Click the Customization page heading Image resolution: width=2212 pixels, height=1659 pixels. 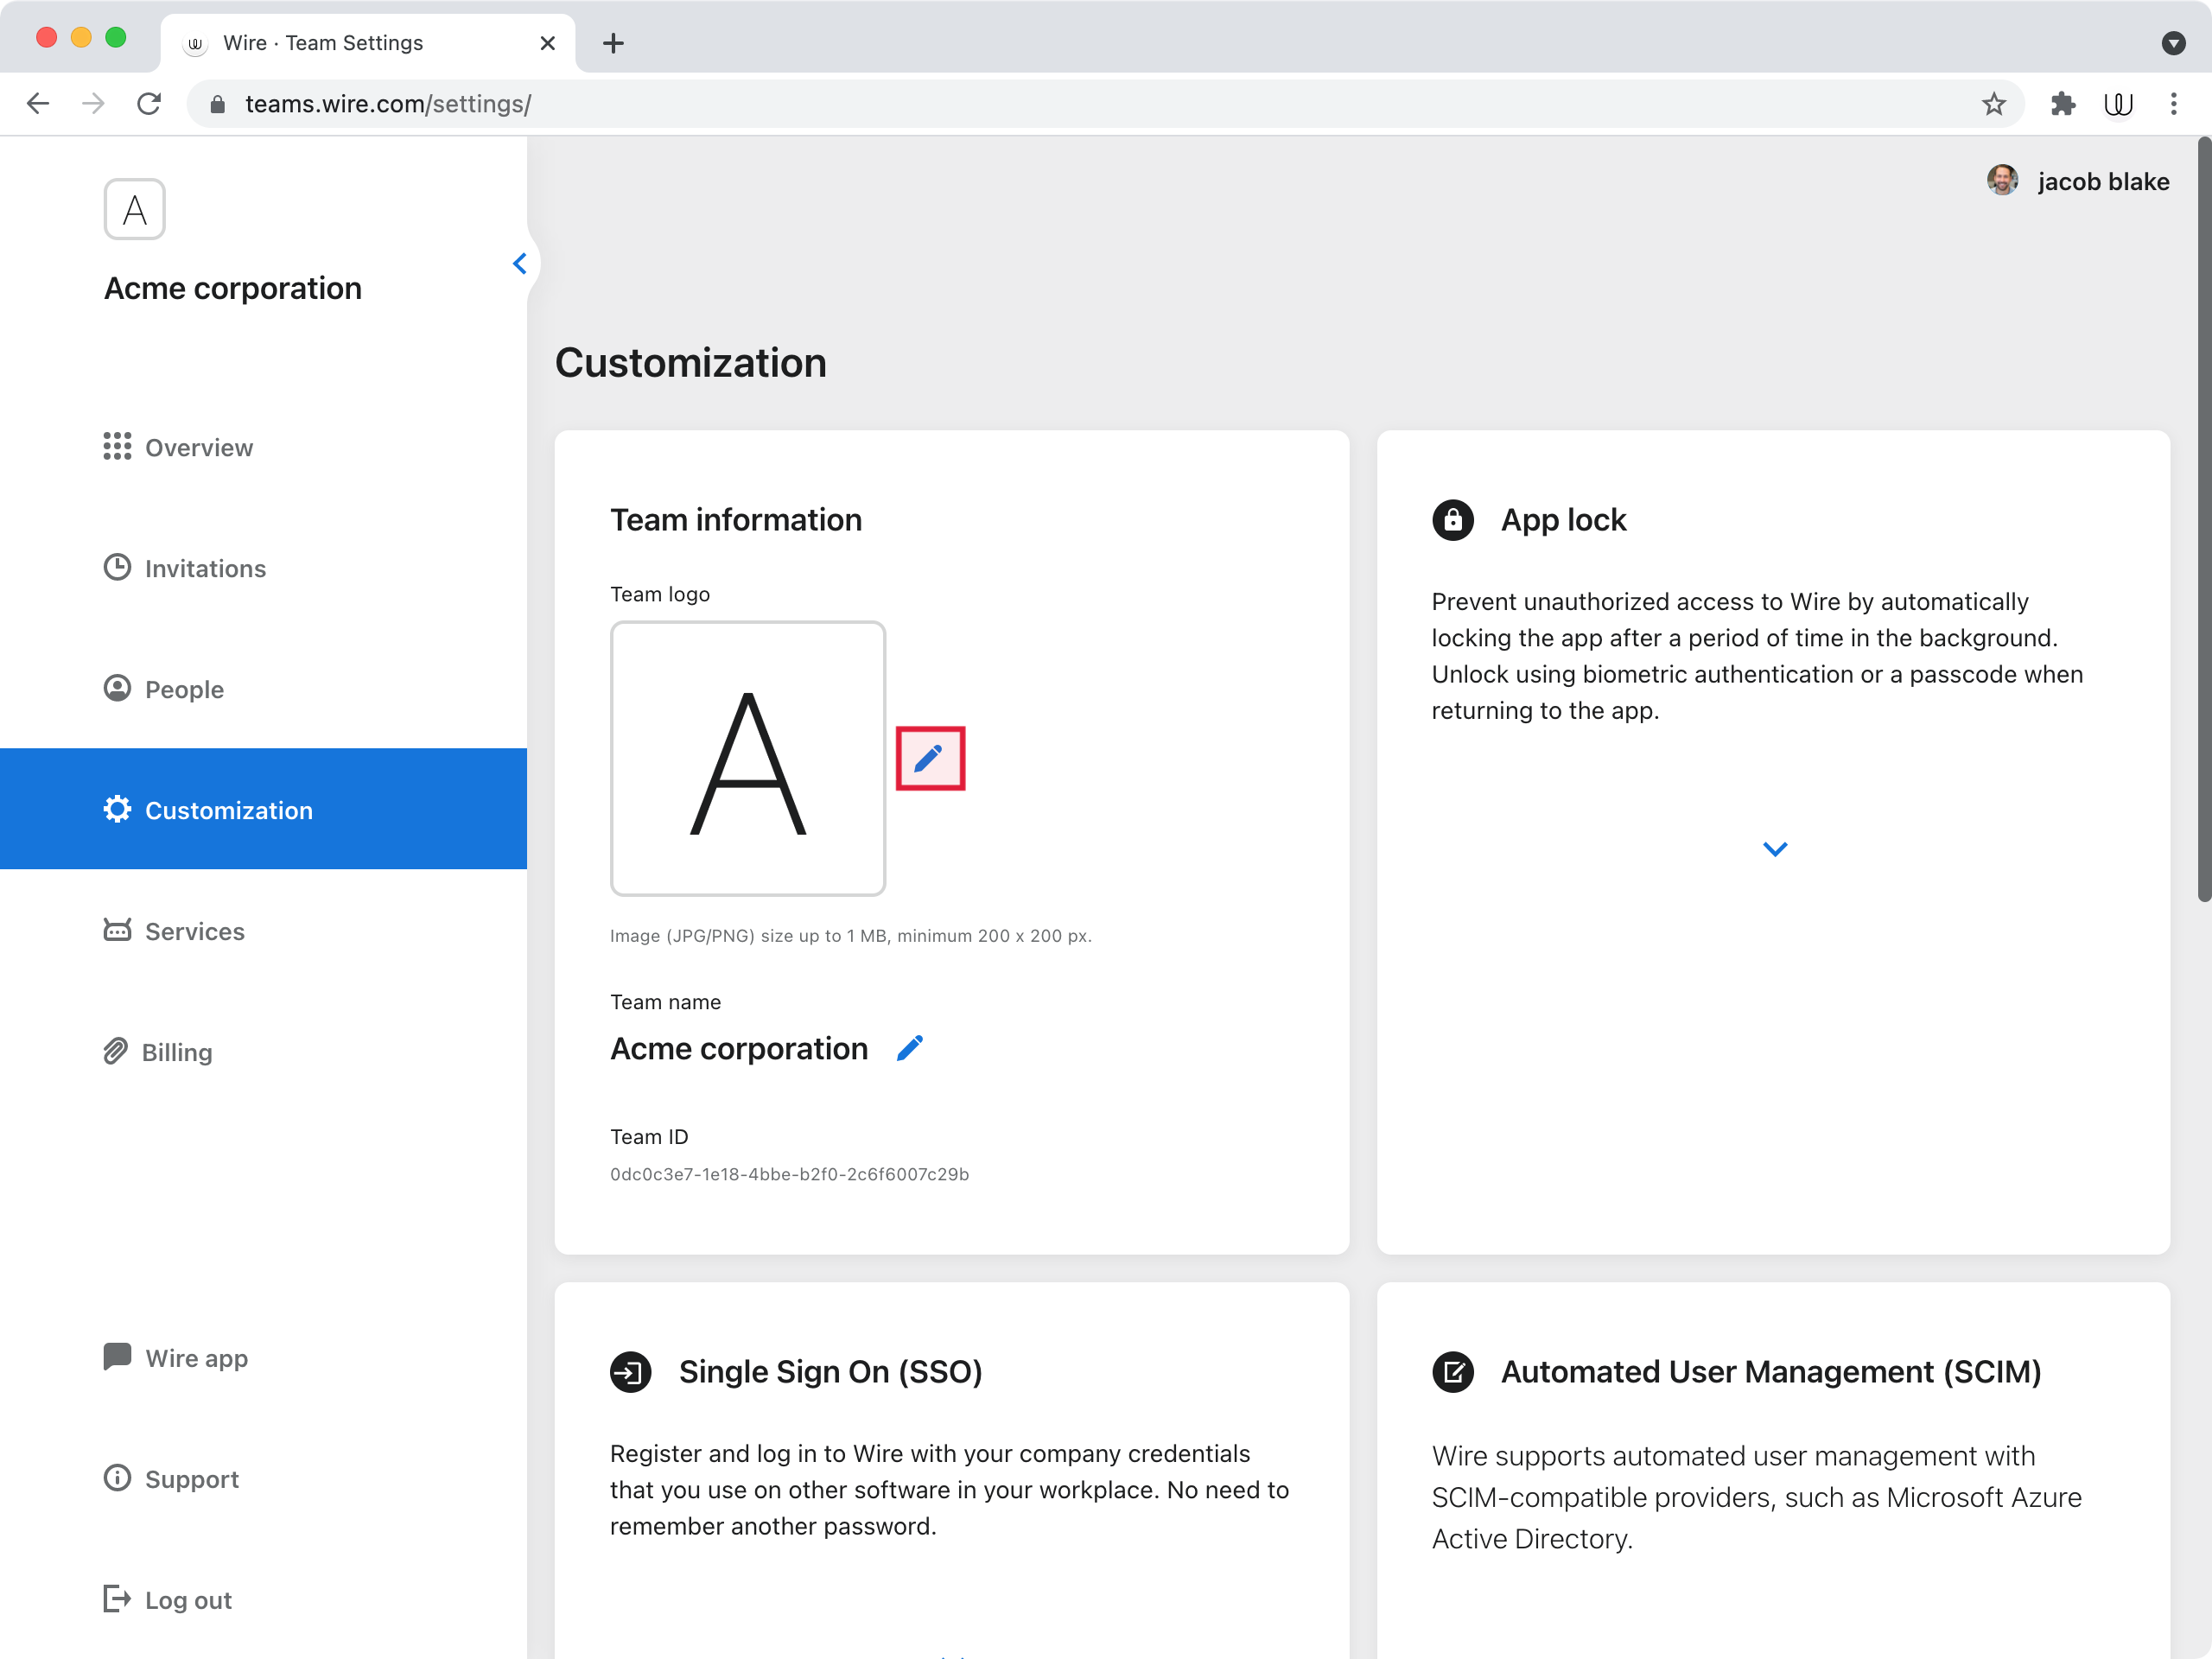pyautogui.click(x=691, y=362)
